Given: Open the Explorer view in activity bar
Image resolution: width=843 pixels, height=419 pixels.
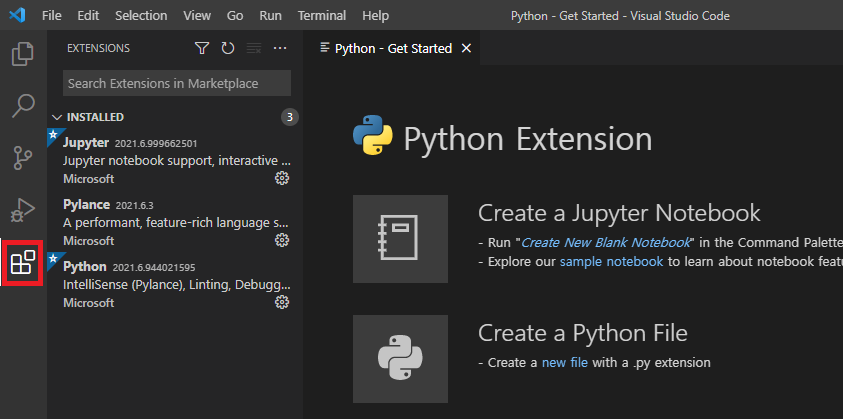Looking at the screenshot, I should pos(23,54).
